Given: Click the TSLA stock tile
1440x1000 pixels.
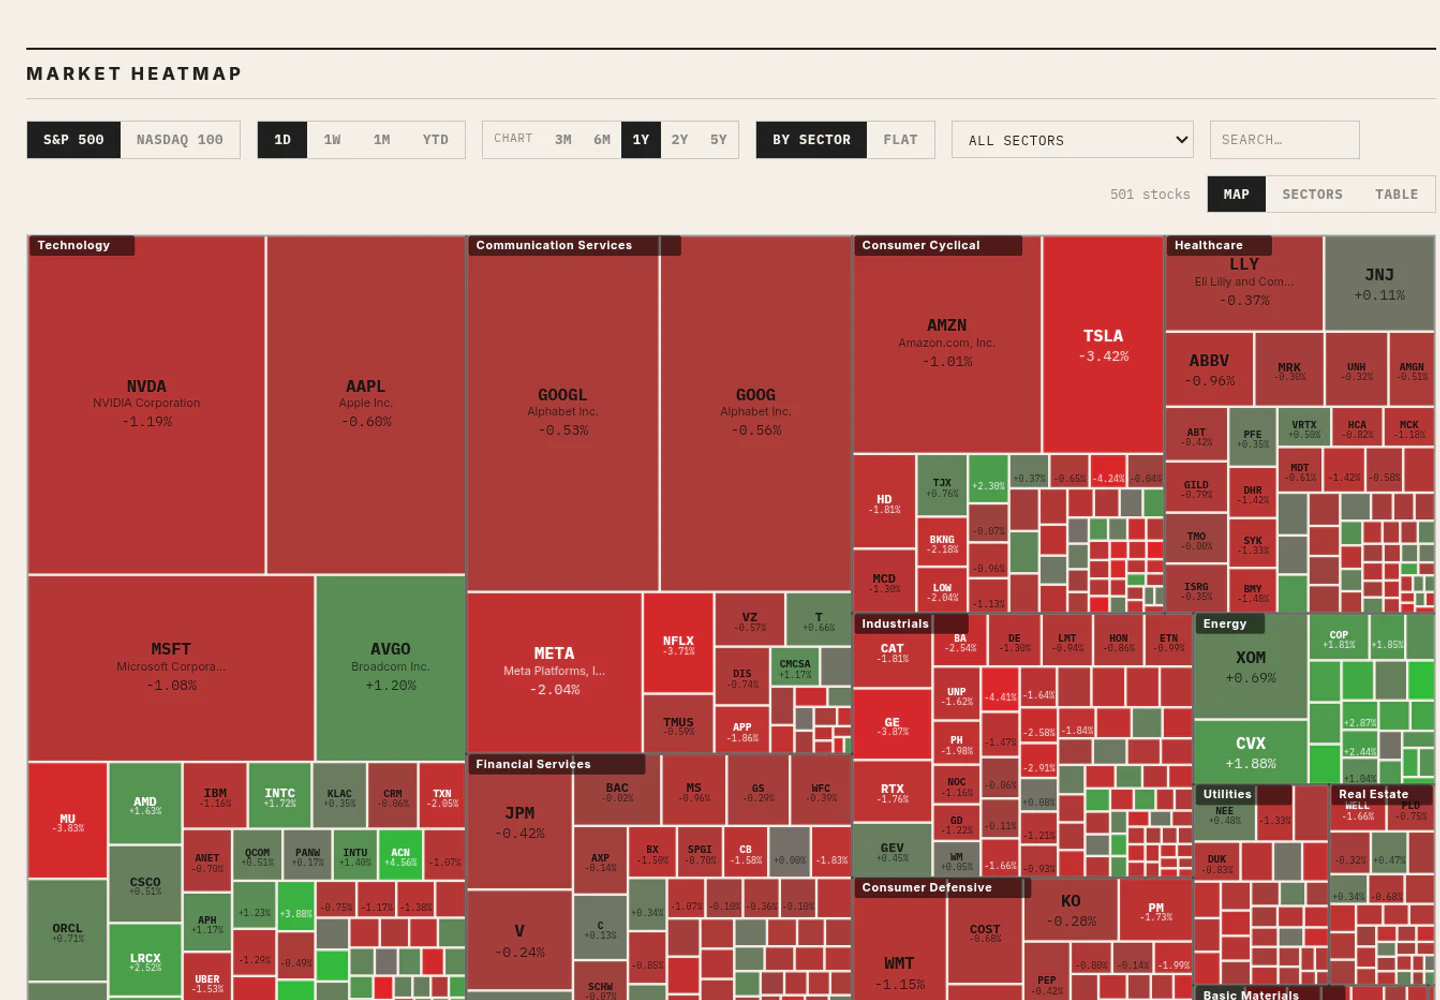Looking at the screenshot, I should 1103,344.
